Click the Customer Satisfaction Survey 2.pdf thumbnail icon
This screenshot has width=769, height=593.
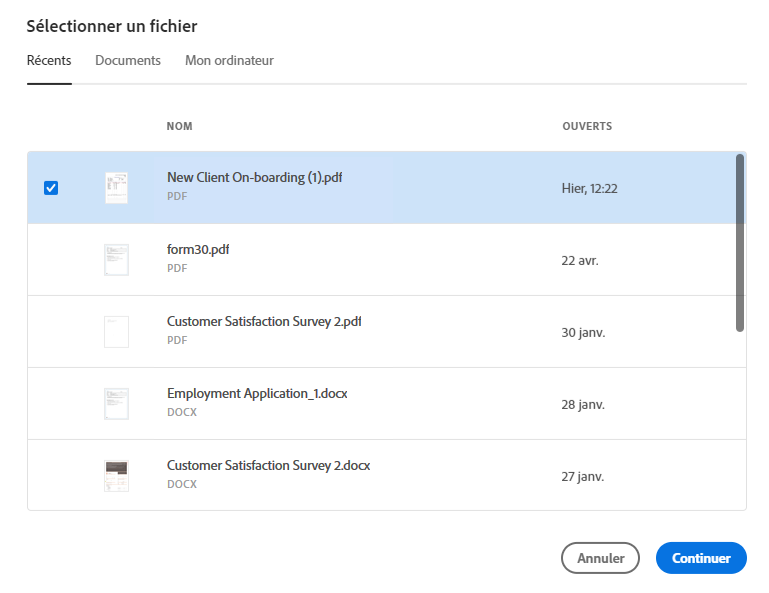pyautogui.click(x=117, y=332)
